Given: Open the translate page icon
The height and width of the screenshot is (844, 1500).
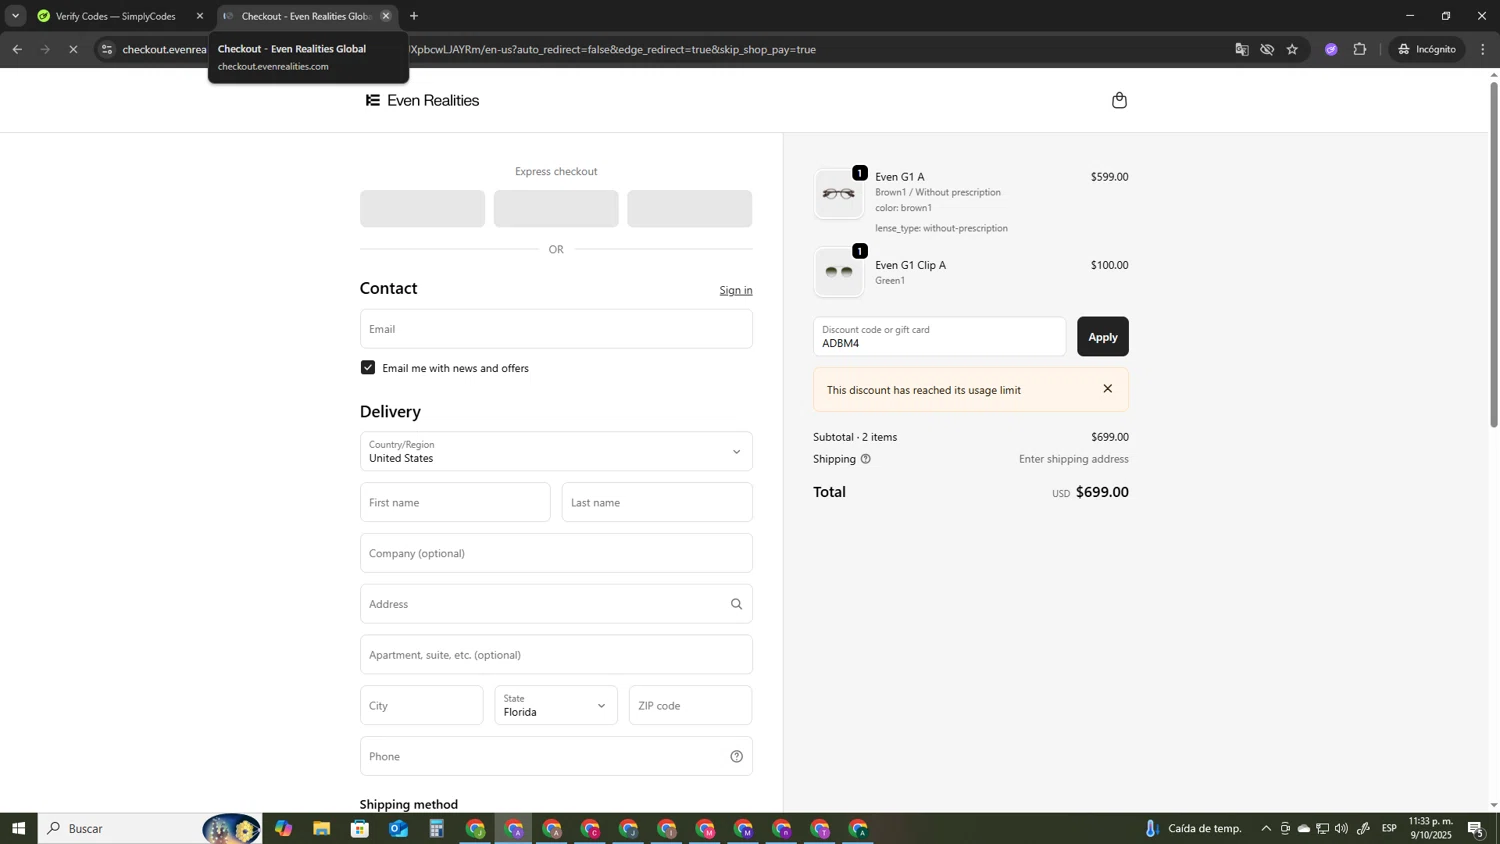Looking at the screenshot, I should click(1242, 49).
